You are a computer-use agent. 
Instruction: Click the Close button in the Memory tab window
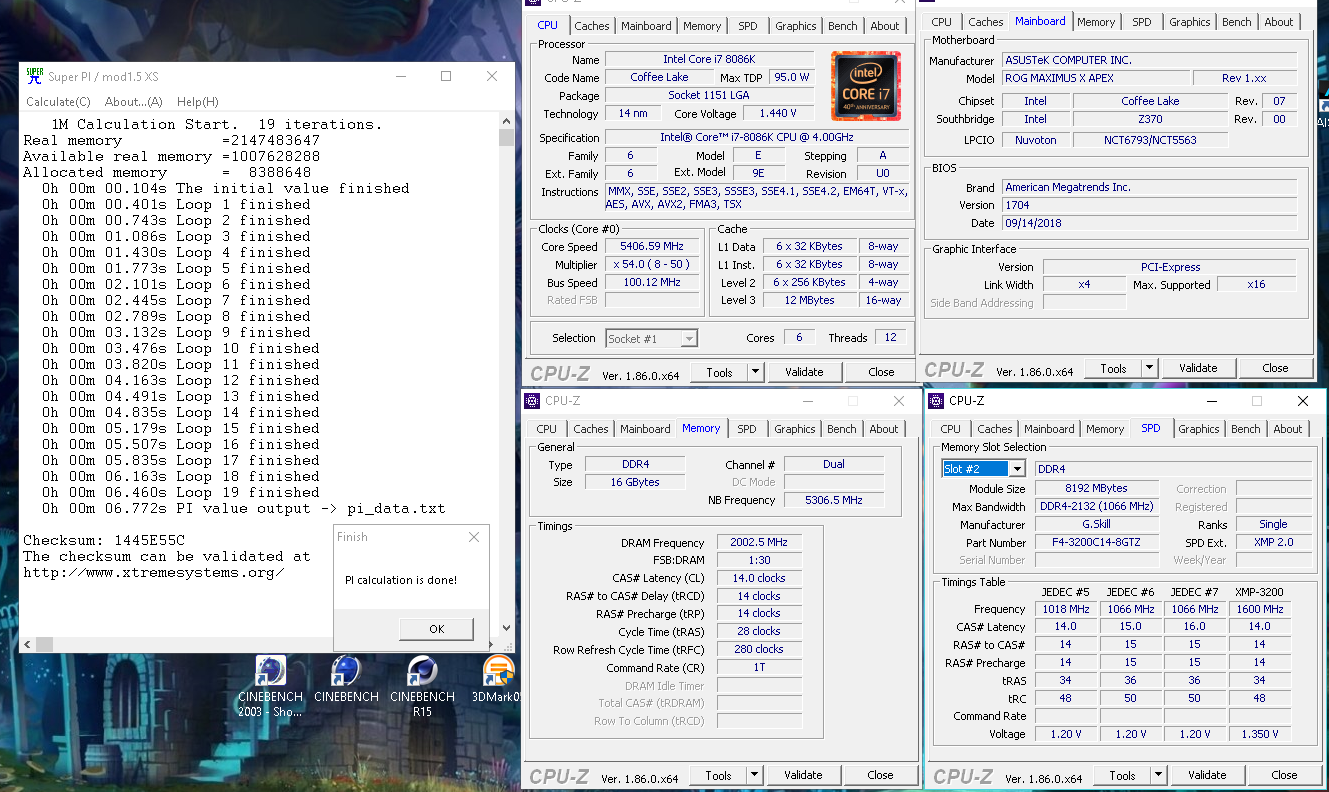[880, 775]
